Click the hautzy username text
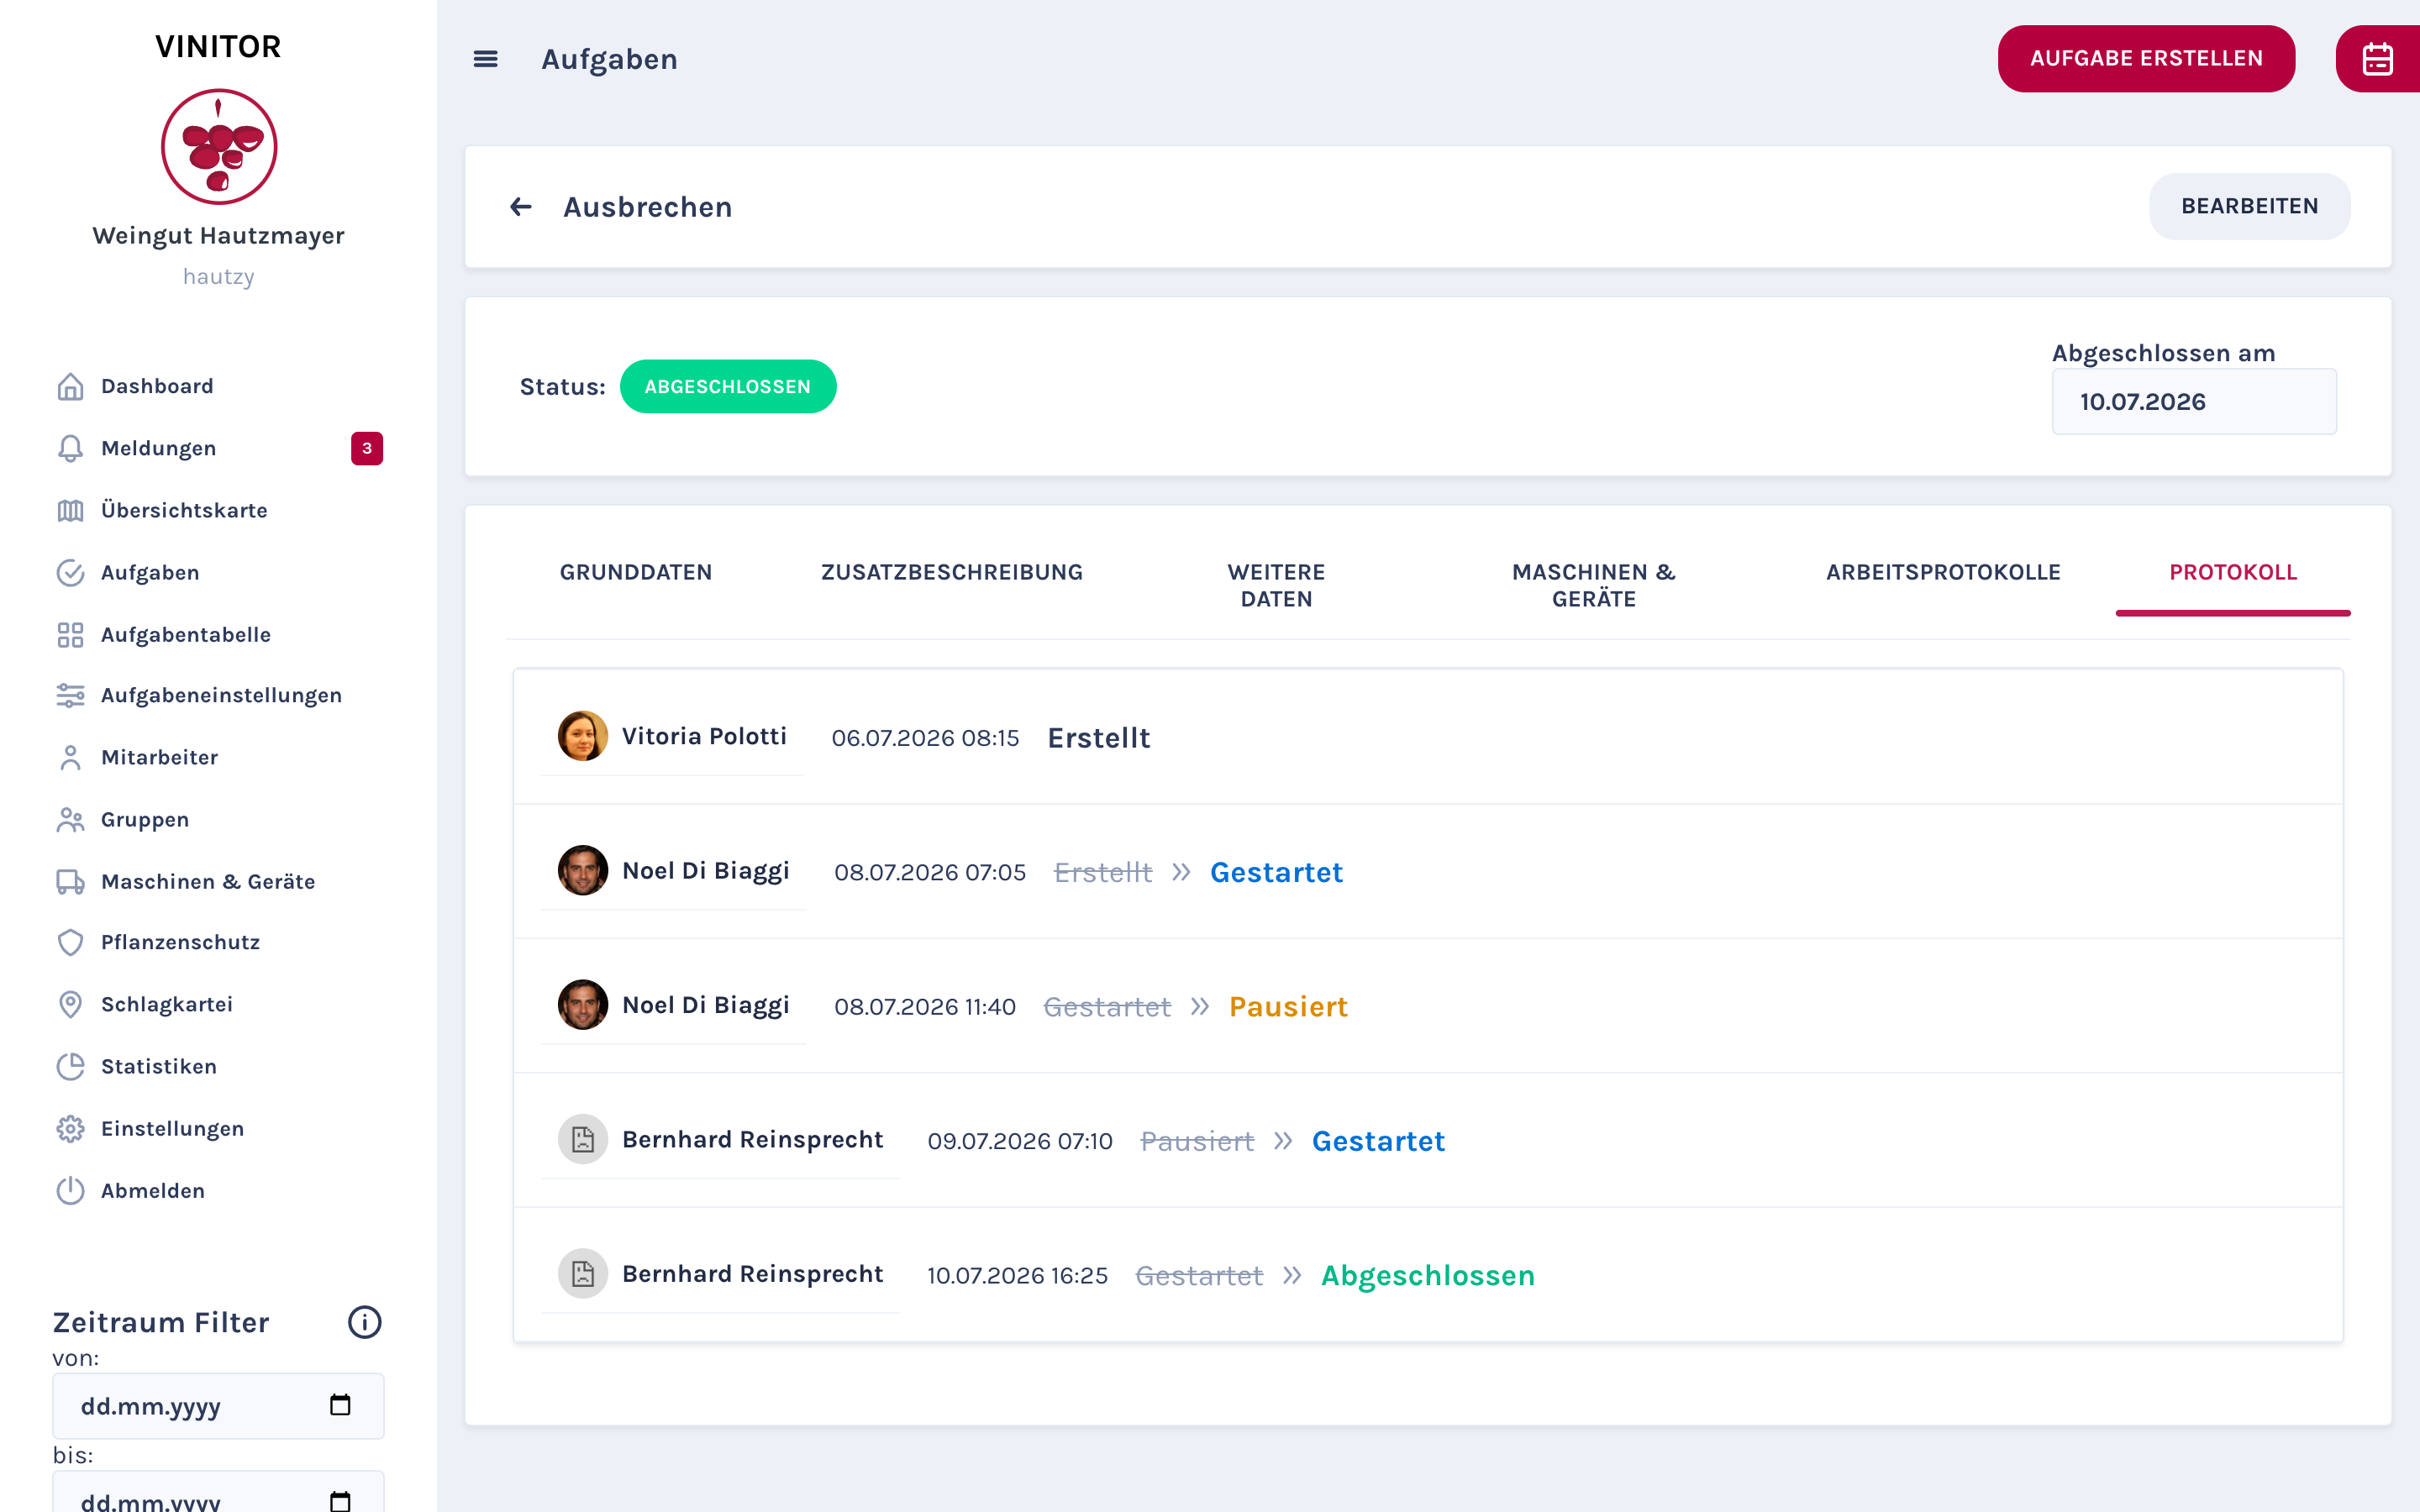The width and height of the screenshot is (2420, 1512). point(219,276)
